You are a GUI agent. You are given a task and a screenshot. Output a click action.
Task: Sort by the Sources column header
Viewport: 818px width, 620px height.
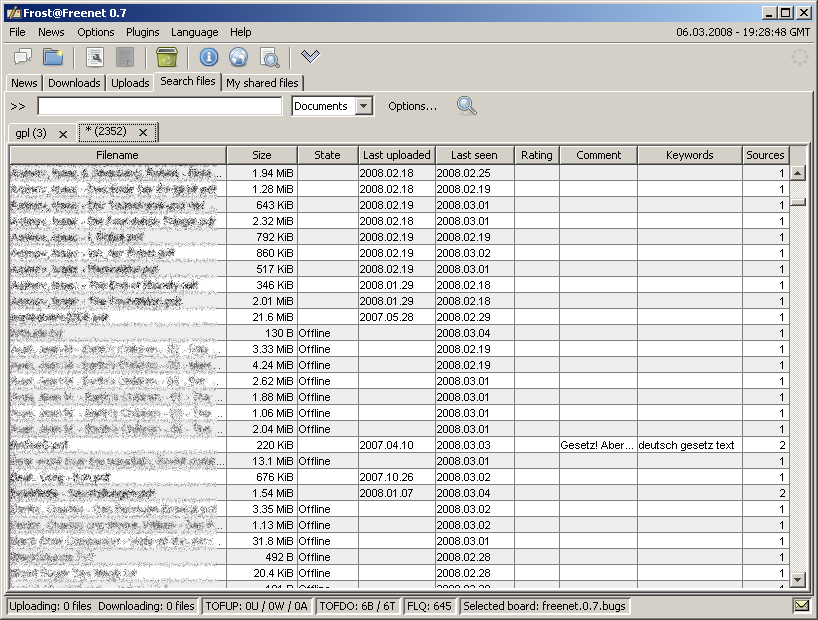[765, 155]
